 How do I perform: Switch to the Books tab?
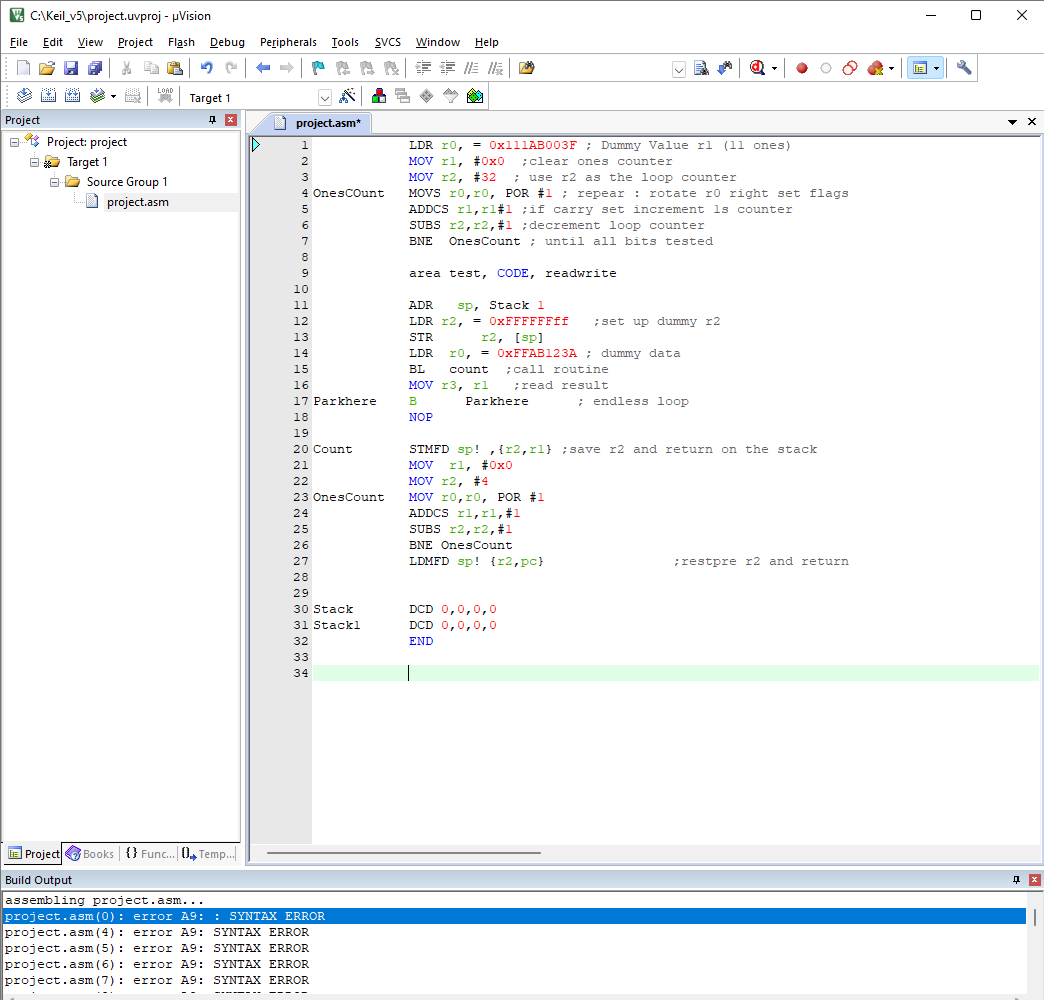(x=90, y=853)
